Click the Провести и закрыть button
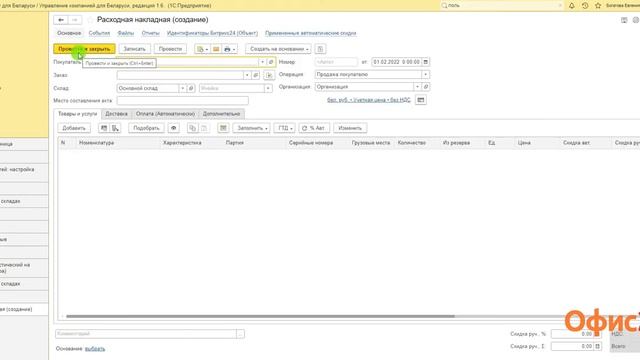Screen dimensions: 640x360 click(84, 49)
